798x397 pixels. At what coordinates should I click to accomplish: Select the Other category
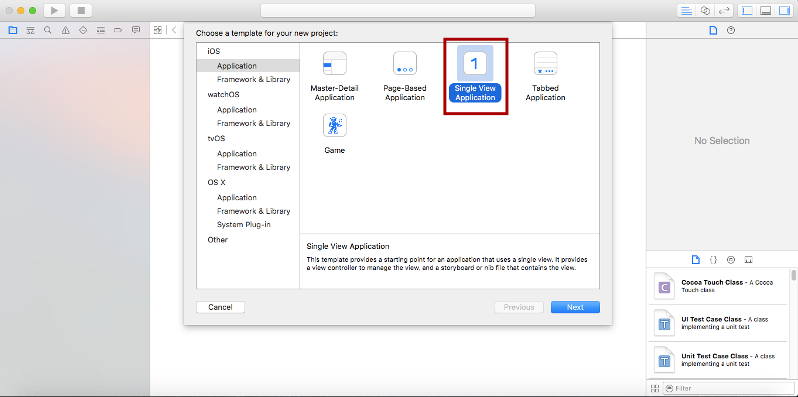coord(218,240)
